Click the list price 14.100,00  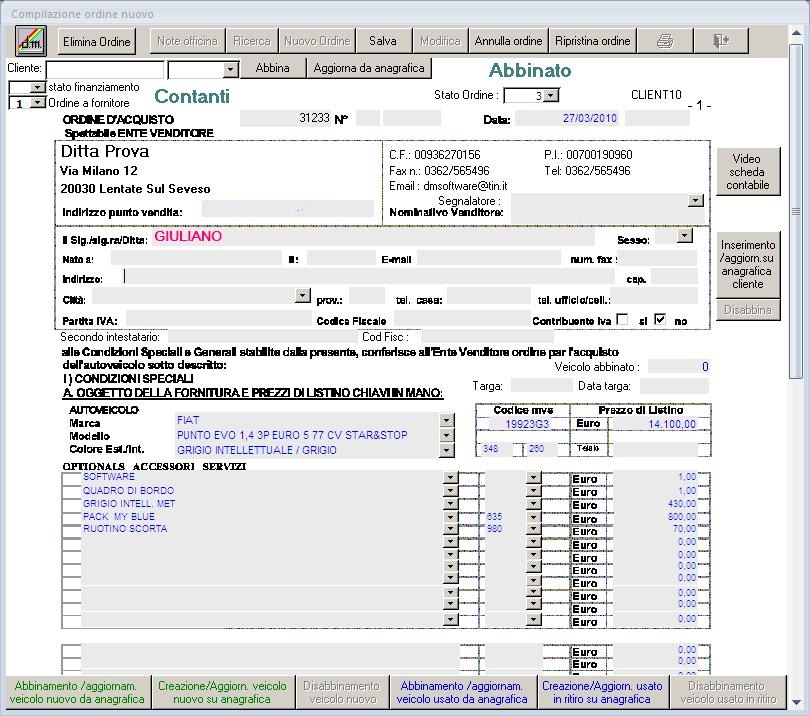point(672,424)
